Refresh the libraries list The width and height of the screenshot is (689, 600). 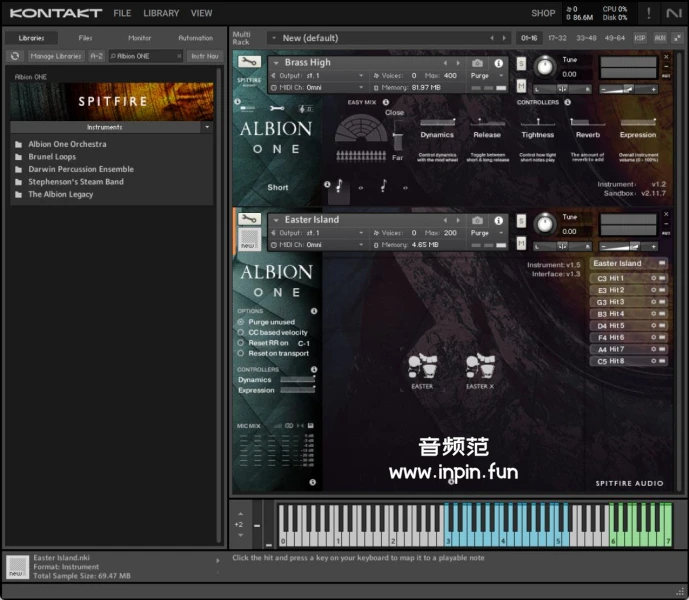click(15, 56)
